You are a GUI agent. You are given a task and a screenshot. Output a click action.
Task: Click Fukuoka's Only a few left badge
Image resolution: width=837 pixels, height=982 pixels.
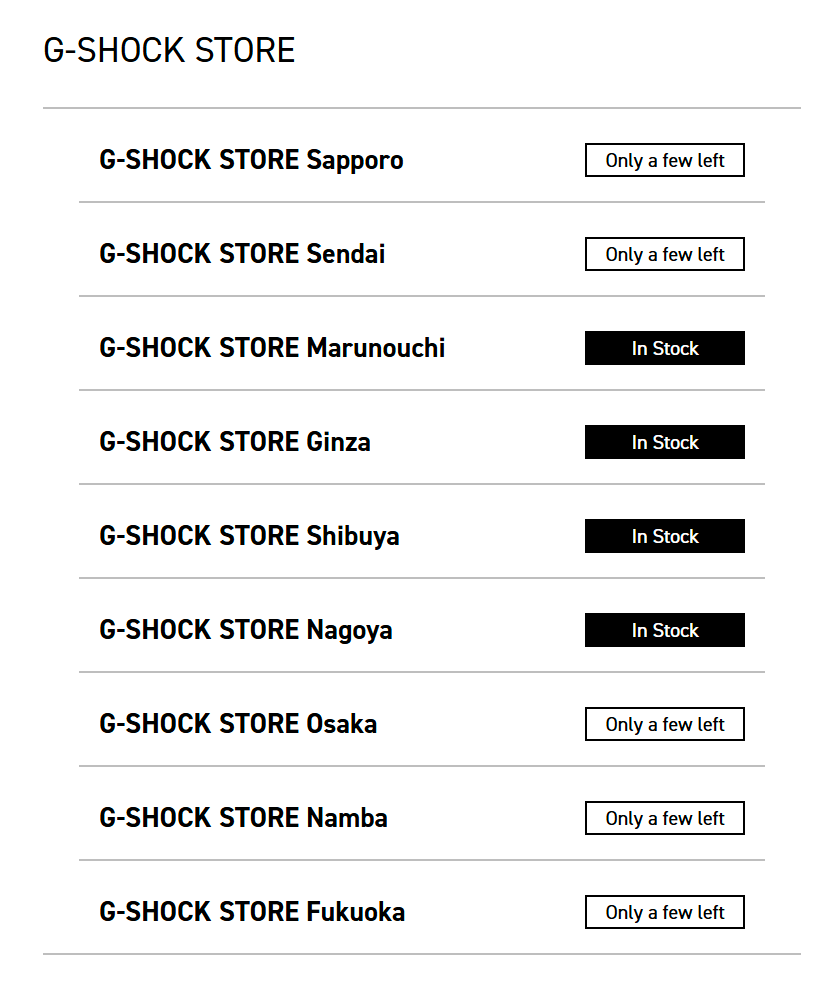(665, 912)
